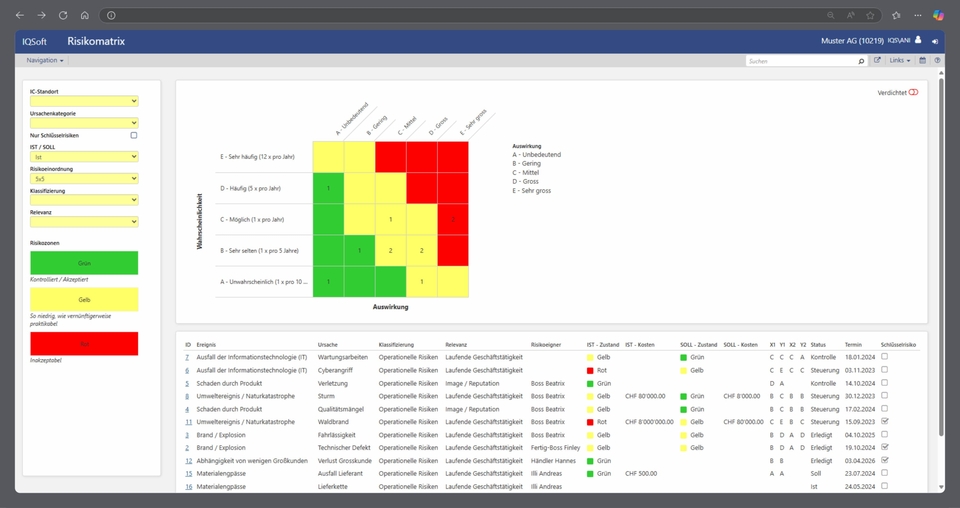Expand the Risikoeinordnung 5x5 dropdown
The image size is (960, 508).
pos(84,179)
